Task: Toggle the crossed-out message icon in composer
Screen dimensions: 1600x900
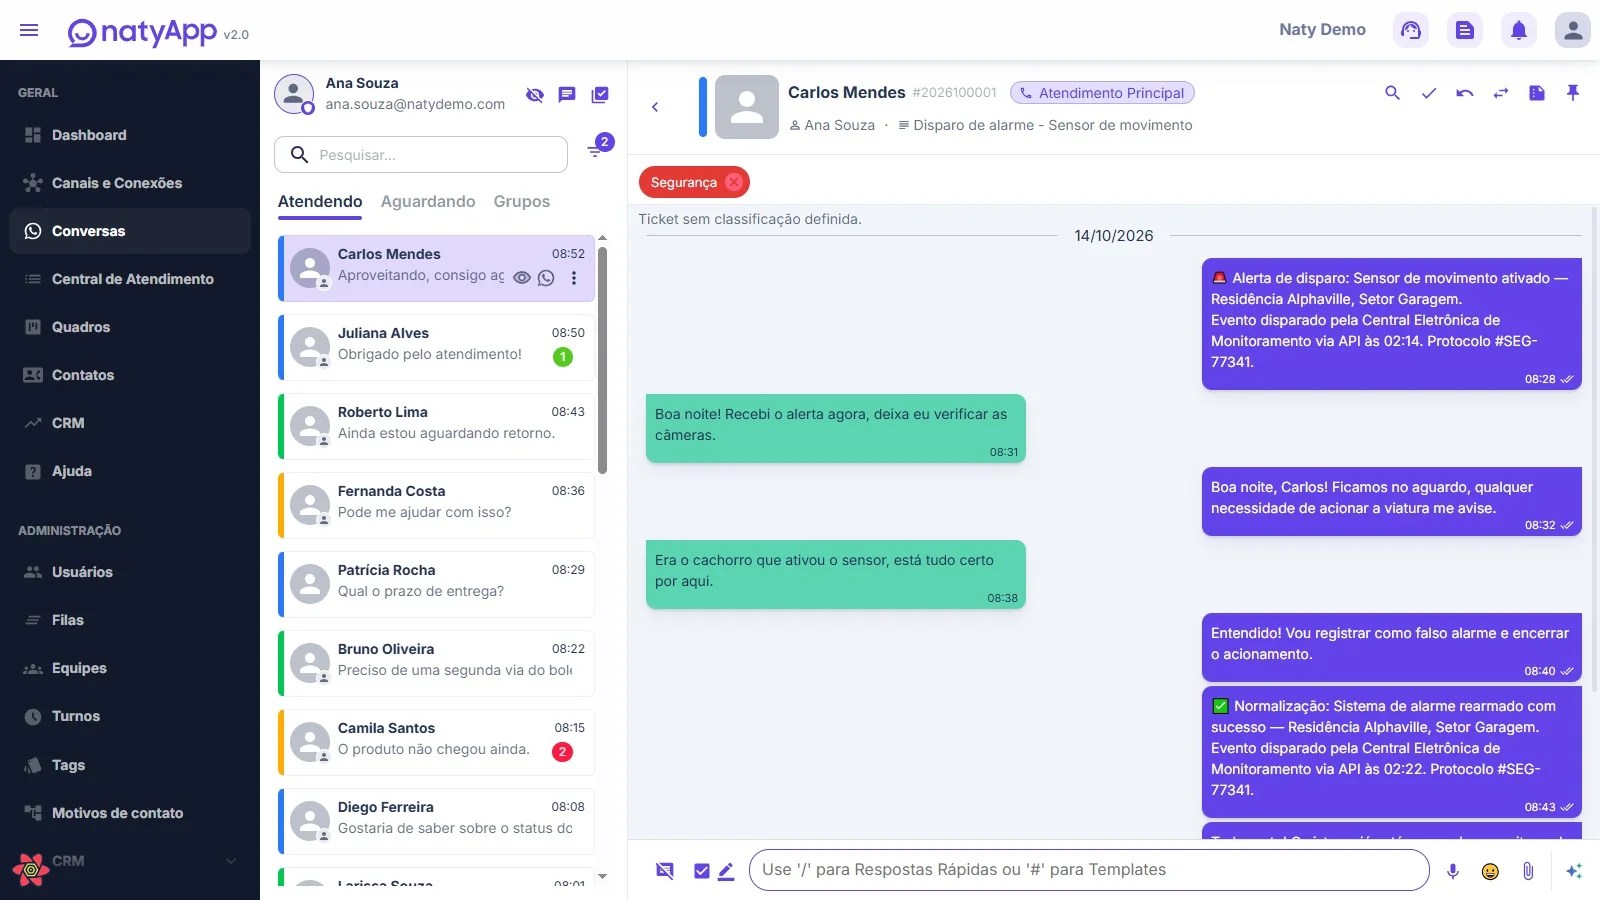Action: [665, 871]
